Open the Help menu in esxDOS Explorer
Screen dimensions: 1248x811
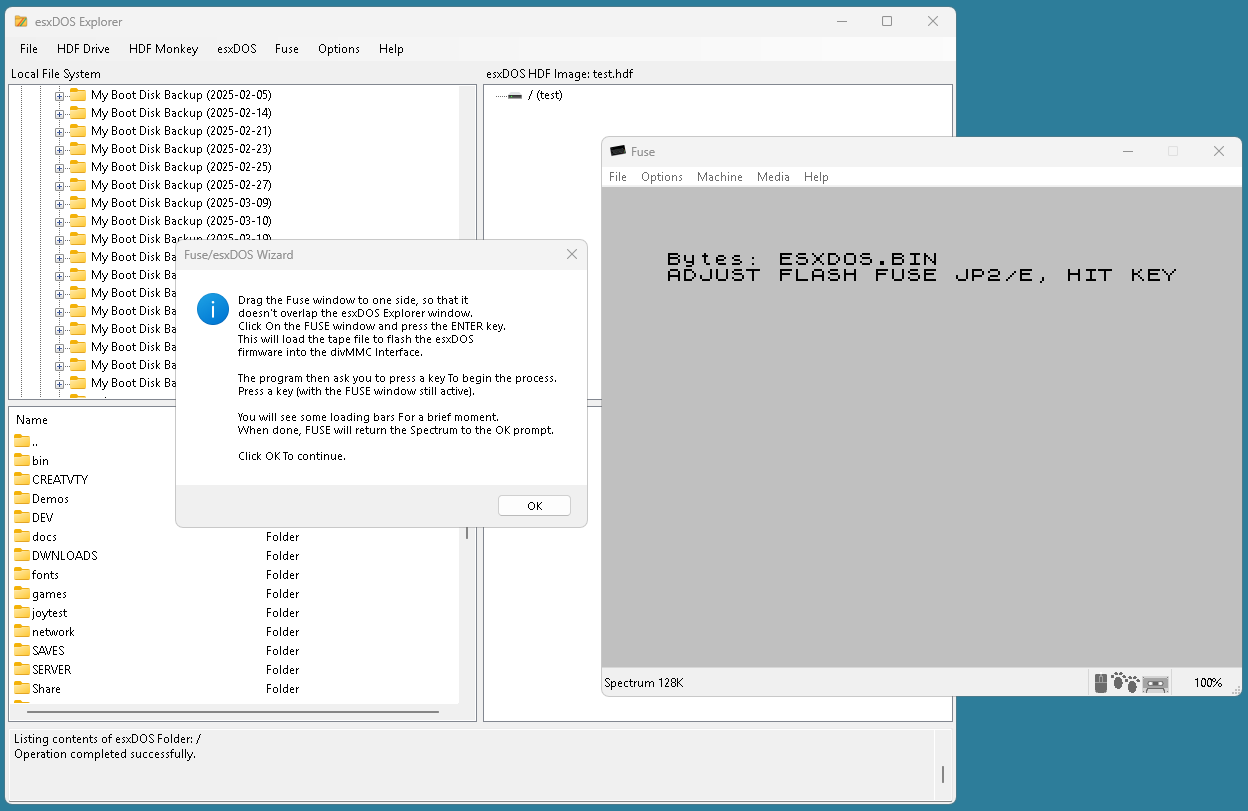point(391,49)
